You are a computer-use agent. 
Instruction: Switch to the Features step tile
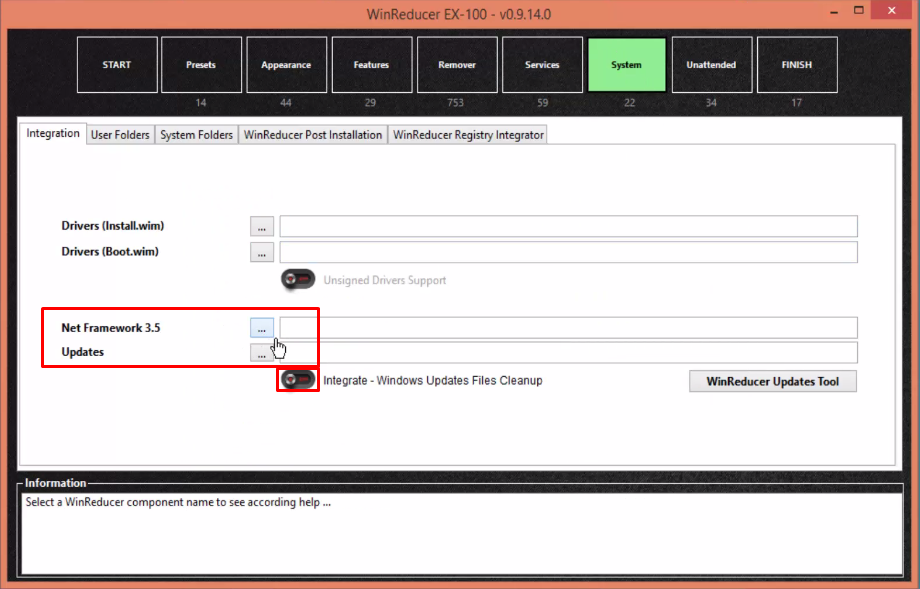(371, 65)
